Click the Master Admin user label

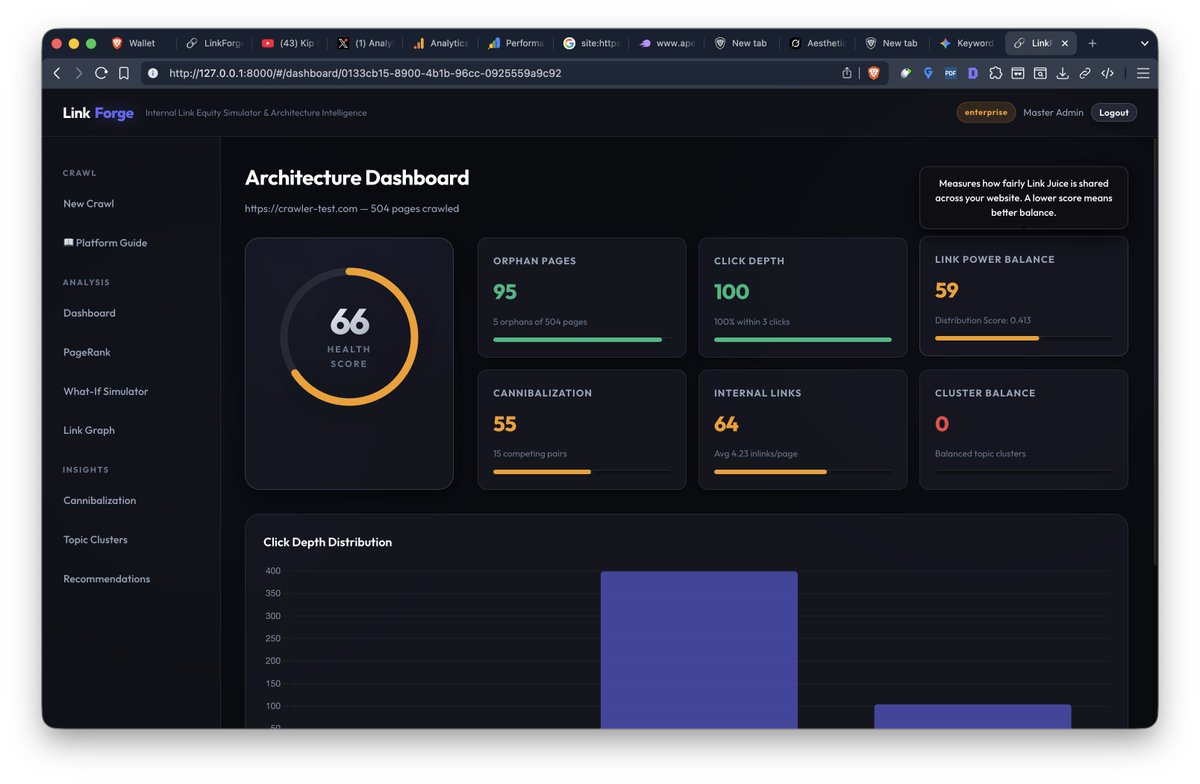coord(1053,113)
